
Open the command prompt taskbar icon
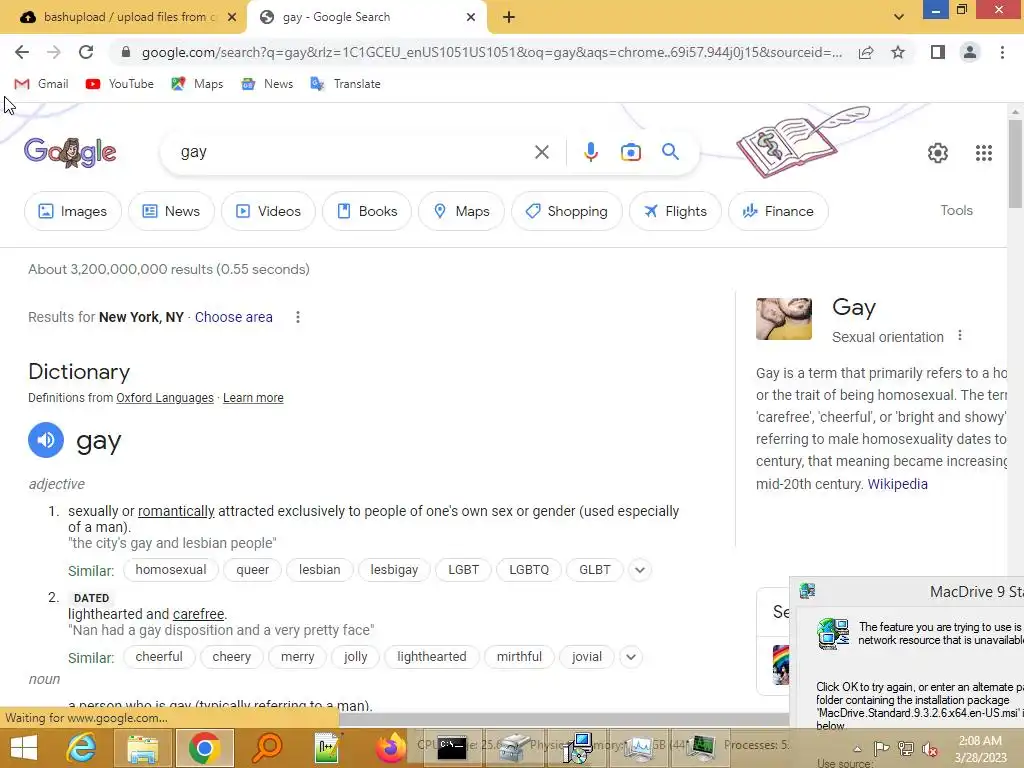tap(451, 748)
